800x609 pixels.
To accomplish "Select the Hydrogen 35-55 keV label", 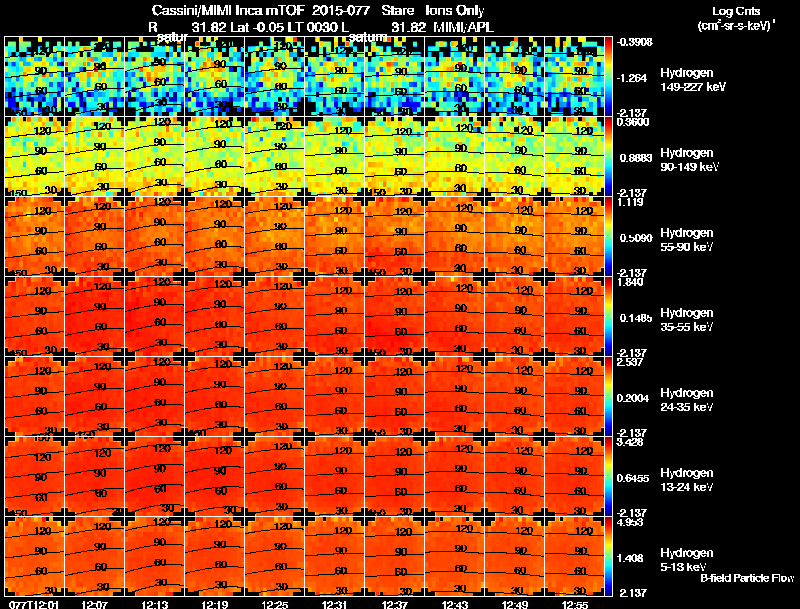I will pos(687,320).
